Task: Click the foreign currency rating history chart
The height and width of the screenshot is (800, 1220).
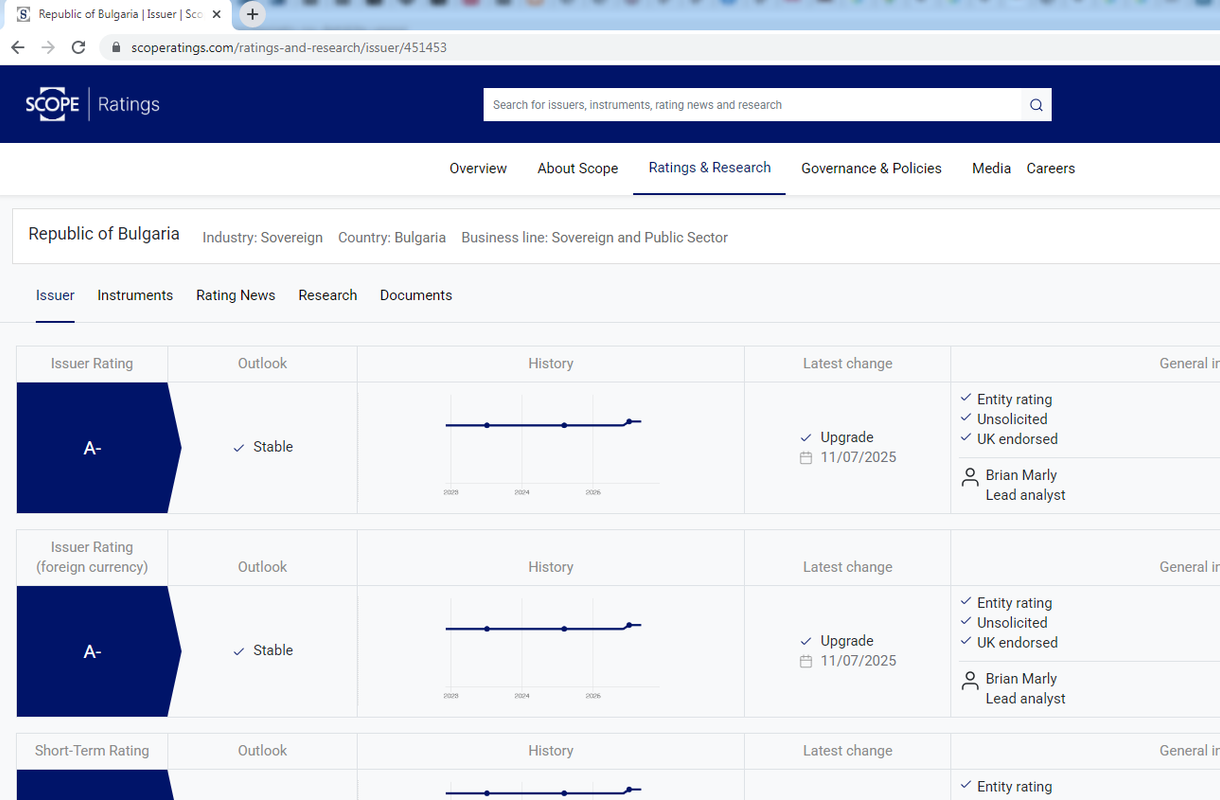Action: point(551,650)
